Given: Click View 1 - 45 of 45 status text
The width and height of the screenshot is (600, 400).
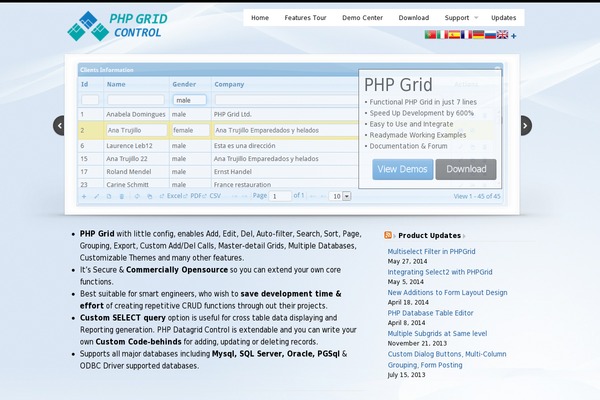Looking at the screenshot, I should point(477,196).
